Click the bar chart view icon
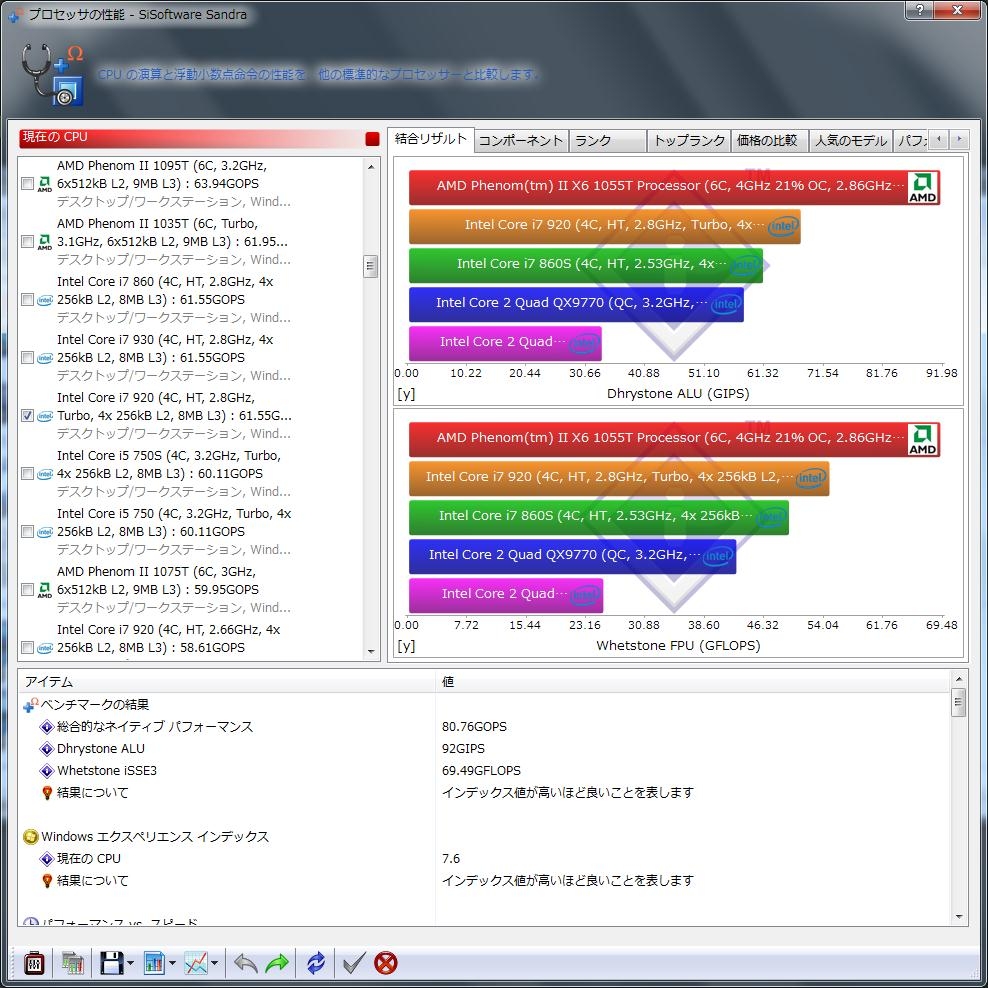The height and width of the screenshot is (988, 988). [154, 963]
